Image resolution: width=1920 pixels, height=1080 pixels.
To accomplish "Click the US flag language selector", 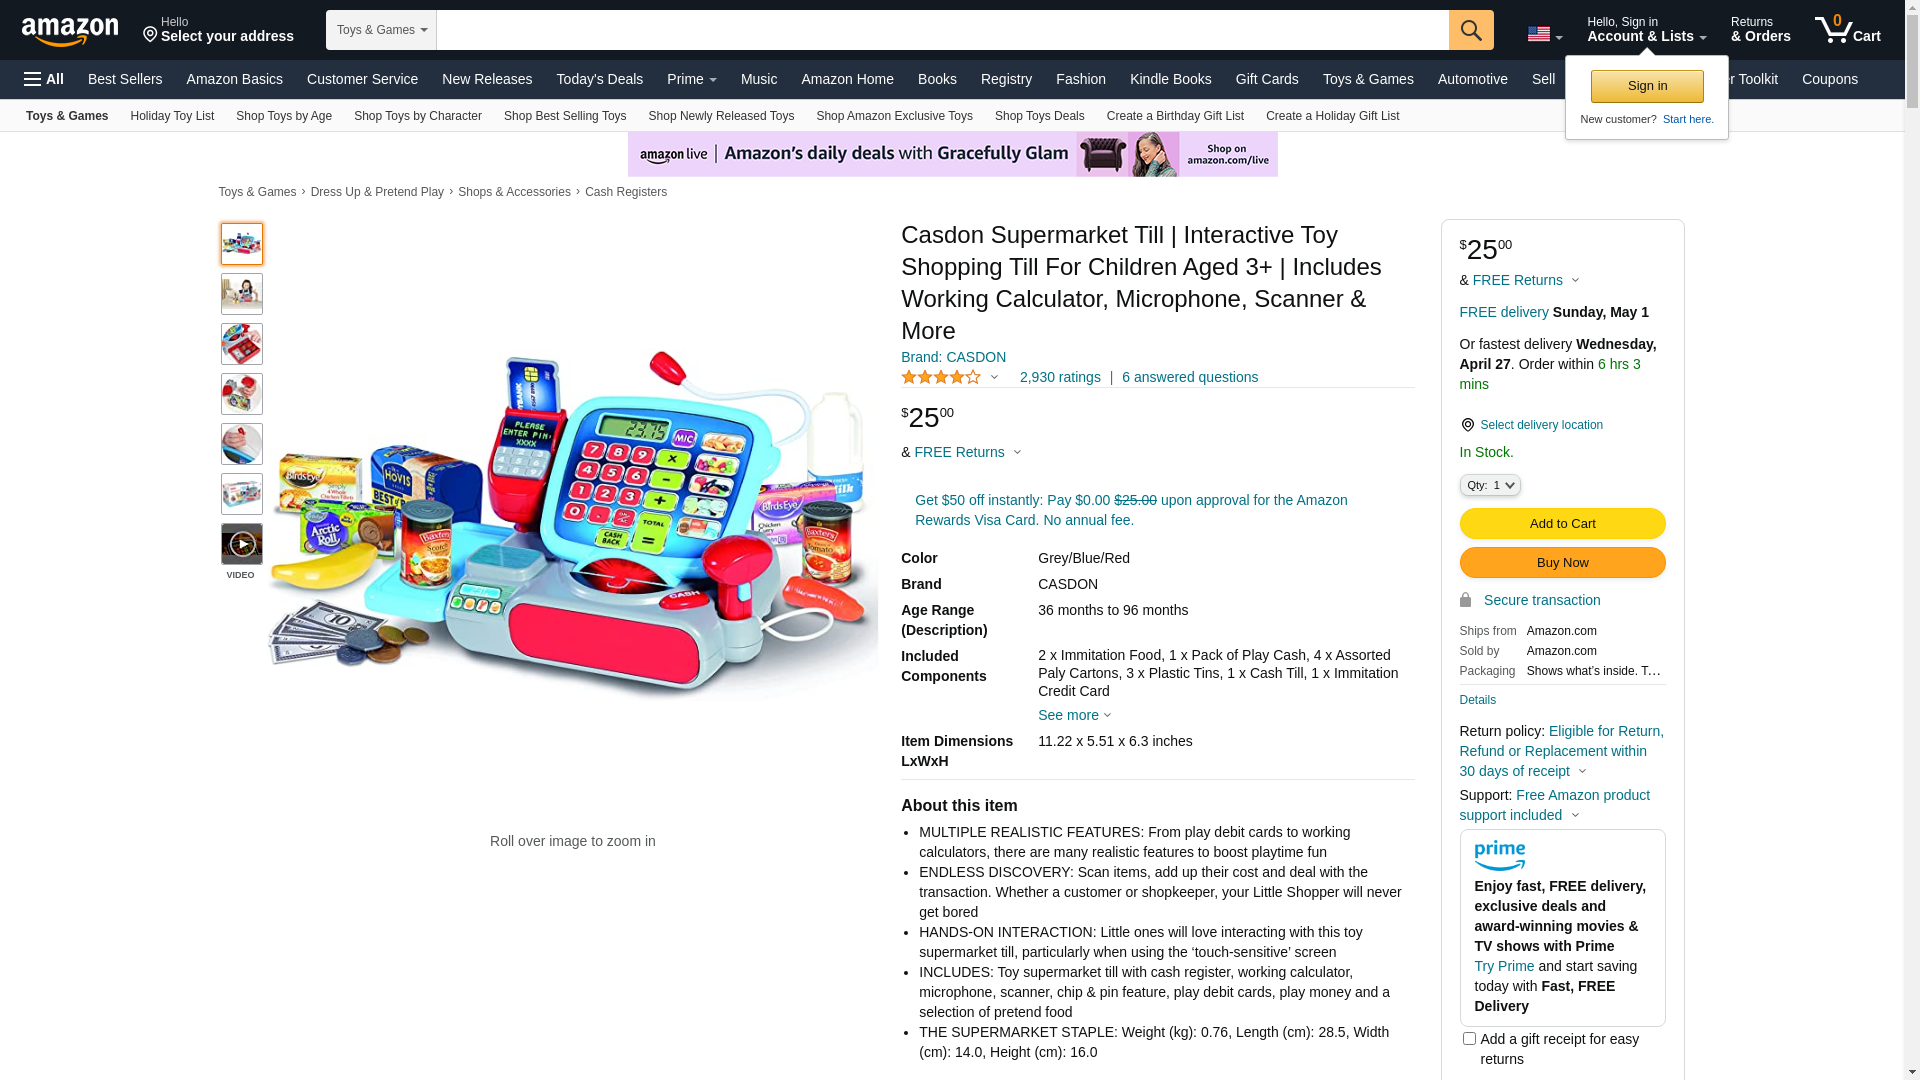I will point(1544,34).
